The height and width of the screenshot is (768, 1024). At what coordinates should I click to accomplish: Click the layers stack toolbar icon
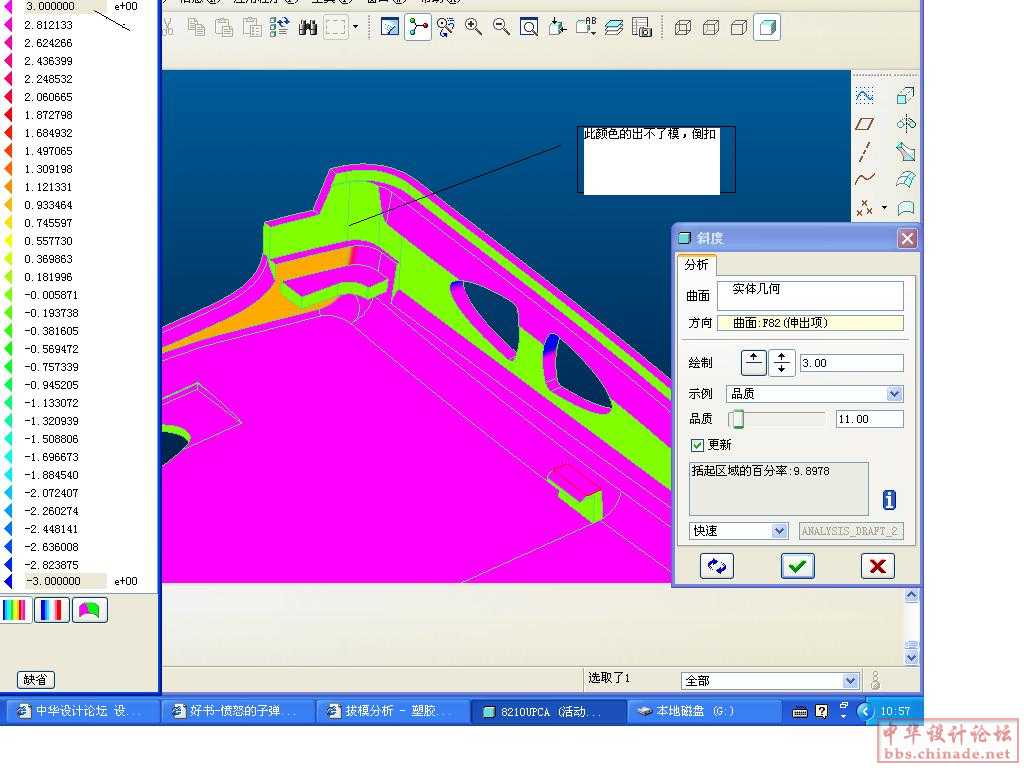[x=614, y=27]
